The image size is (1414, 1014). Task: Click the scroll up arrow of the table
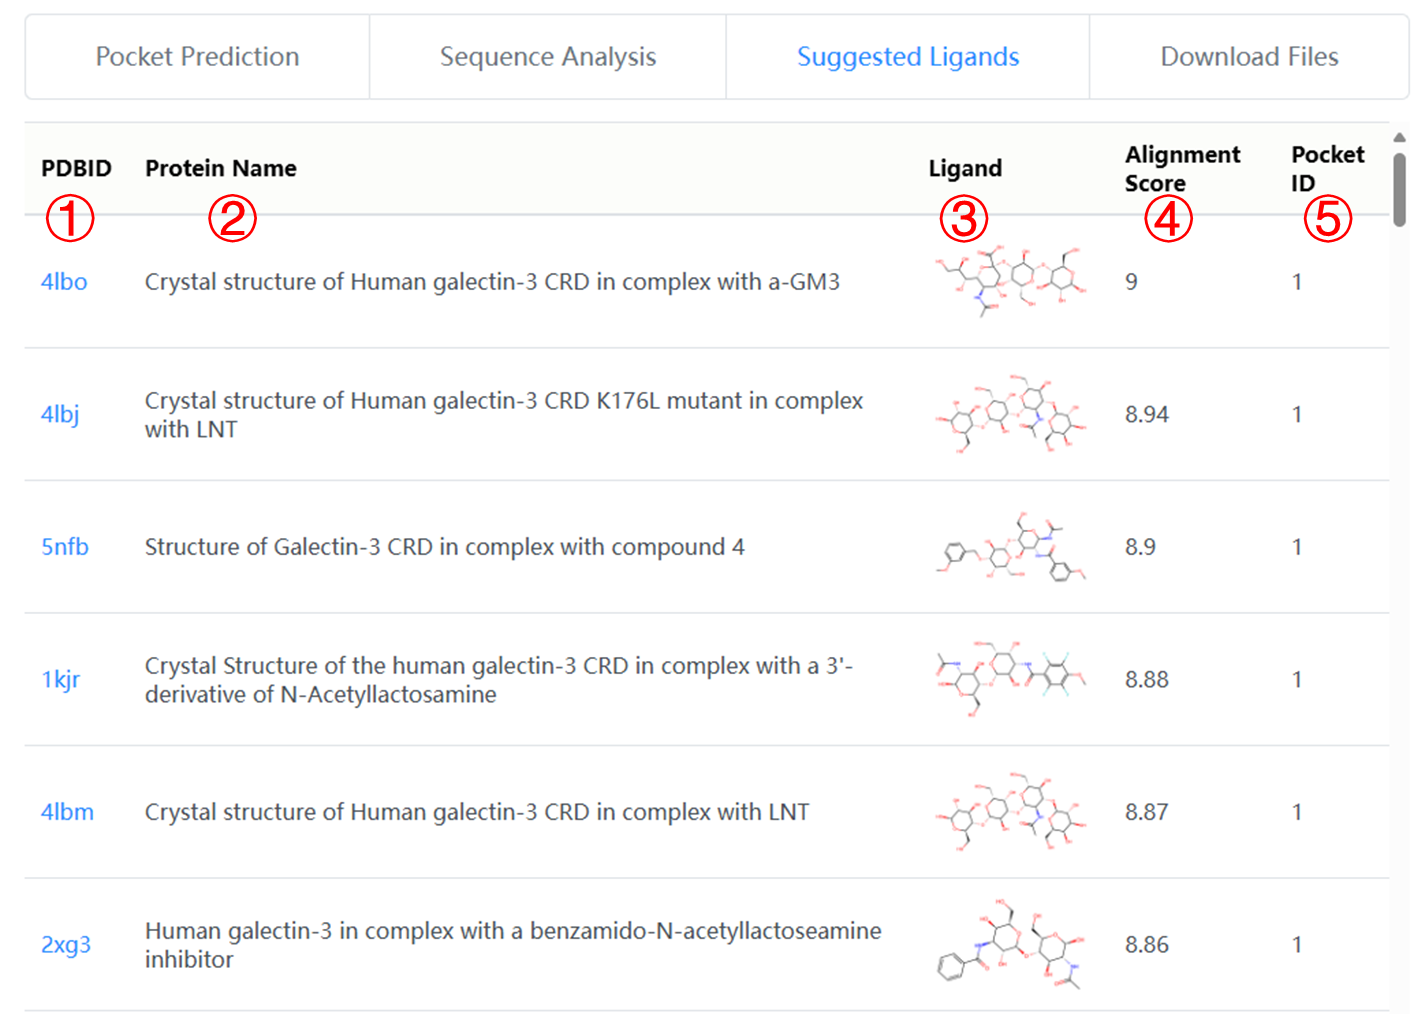1399,138
